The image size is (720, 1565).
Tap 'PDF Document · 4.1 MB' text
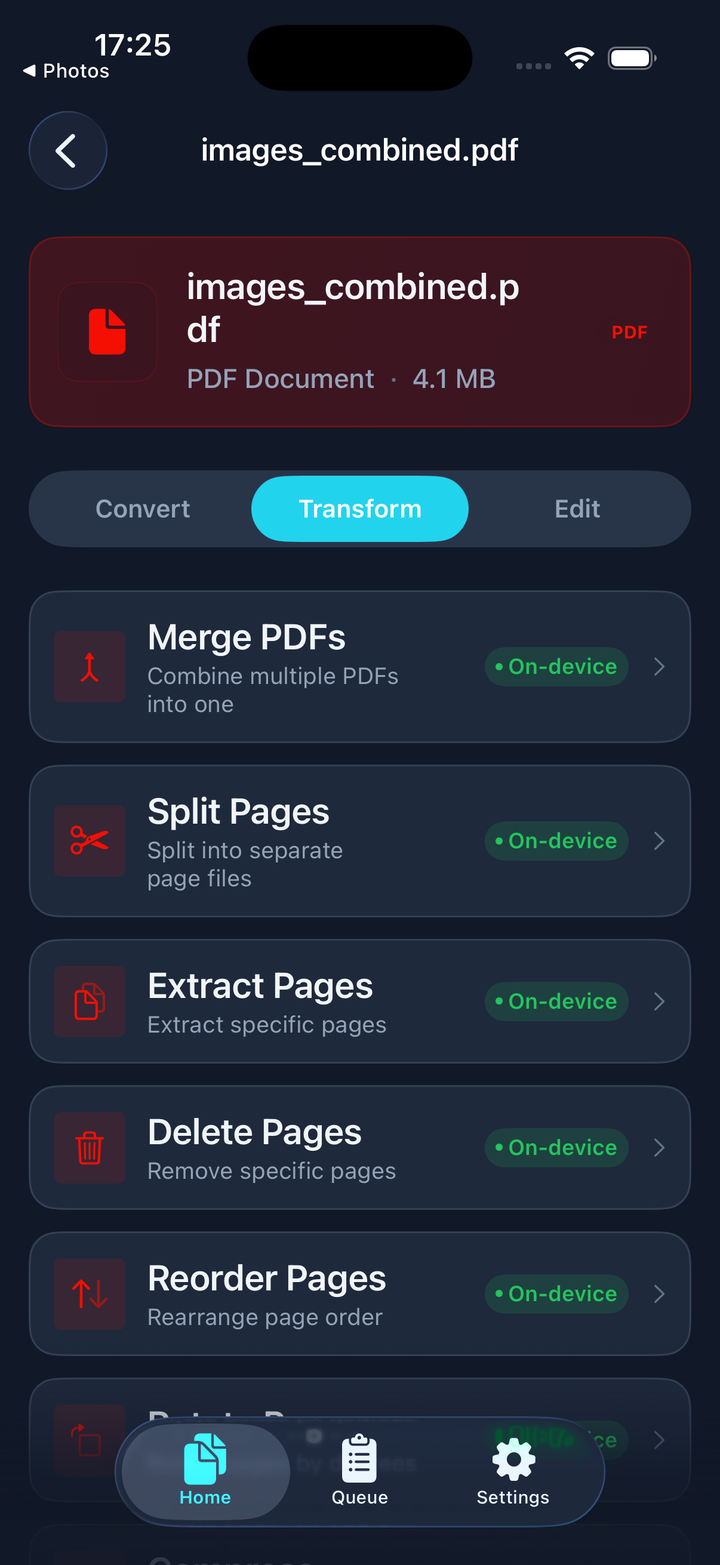pyautogui.click(x=341, y=379)
